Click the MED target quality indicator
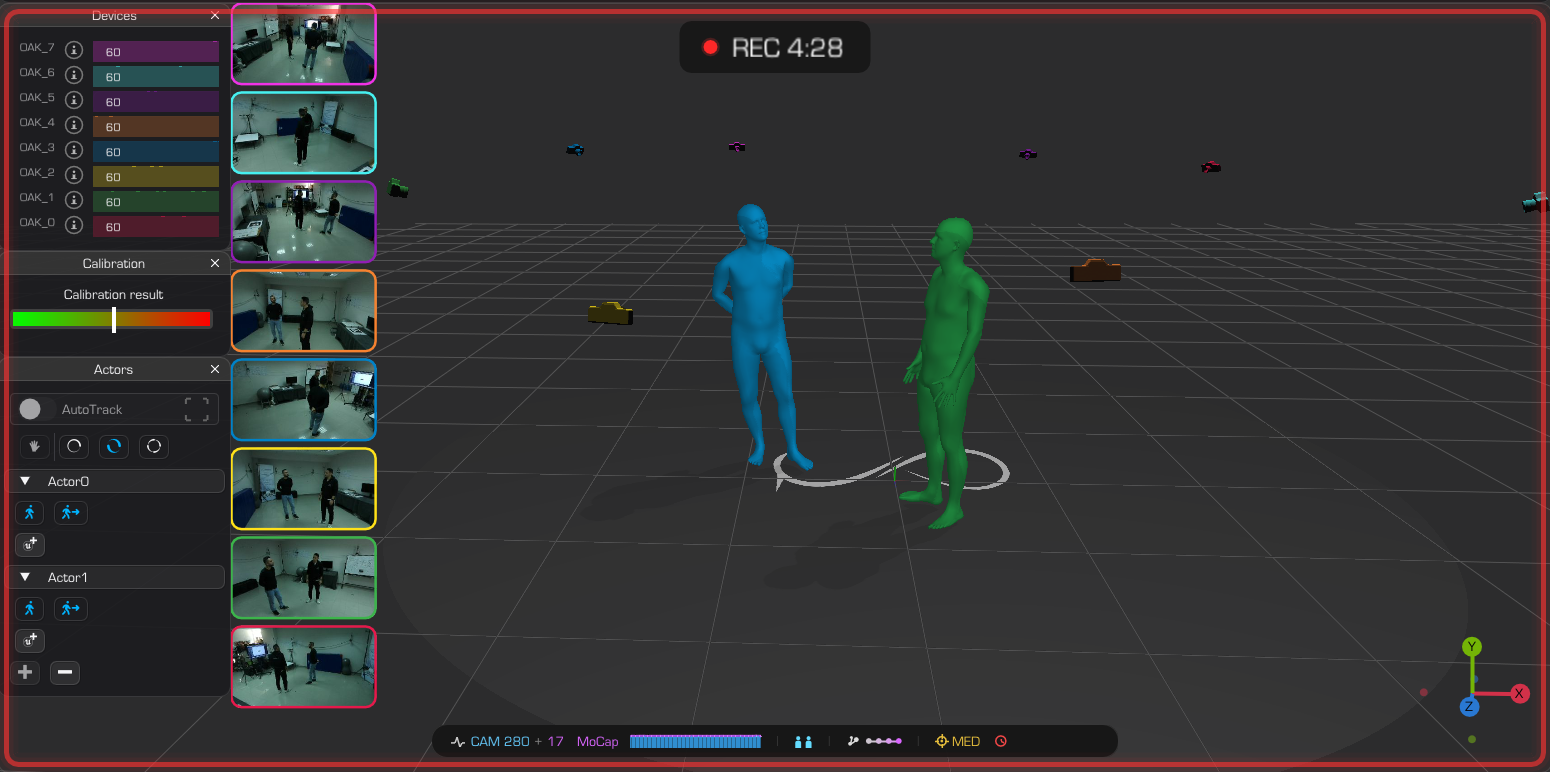 tap(957, 742)
